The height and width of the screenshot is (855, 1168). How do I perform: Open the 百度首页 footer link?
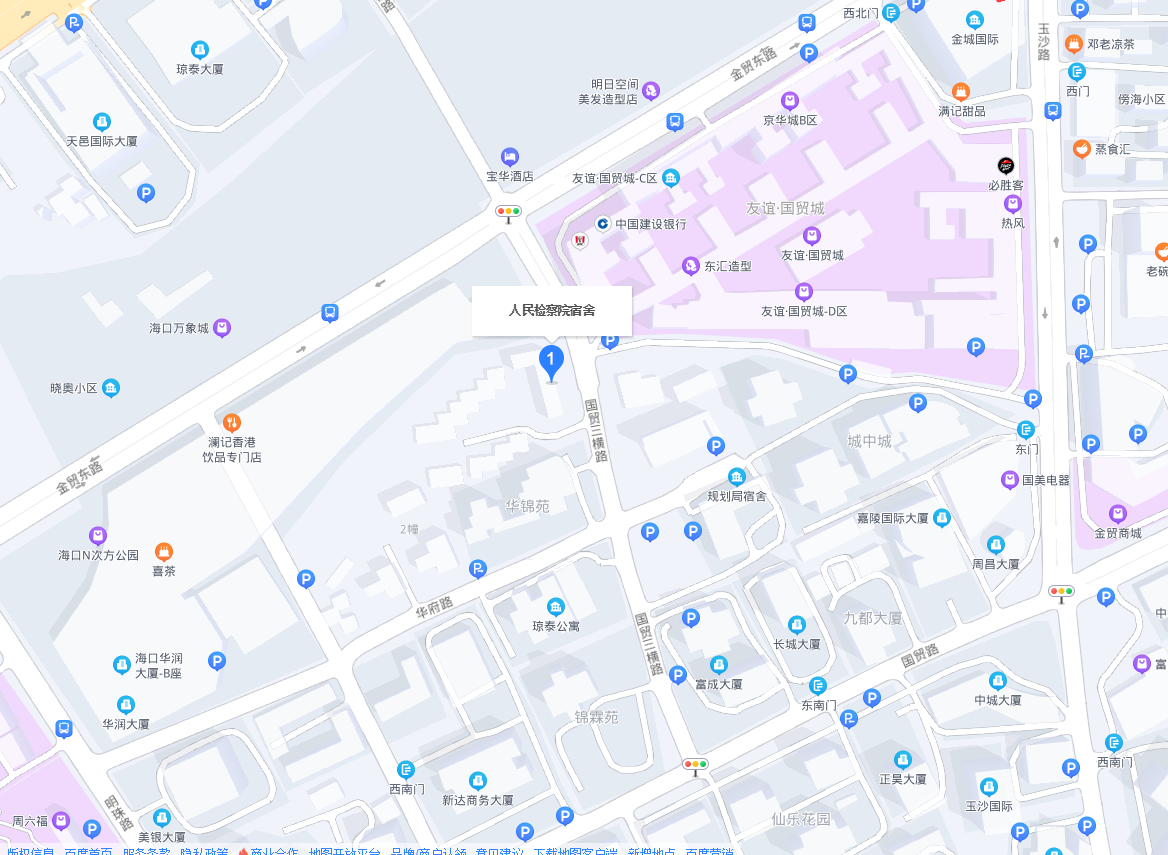(88, 851)
